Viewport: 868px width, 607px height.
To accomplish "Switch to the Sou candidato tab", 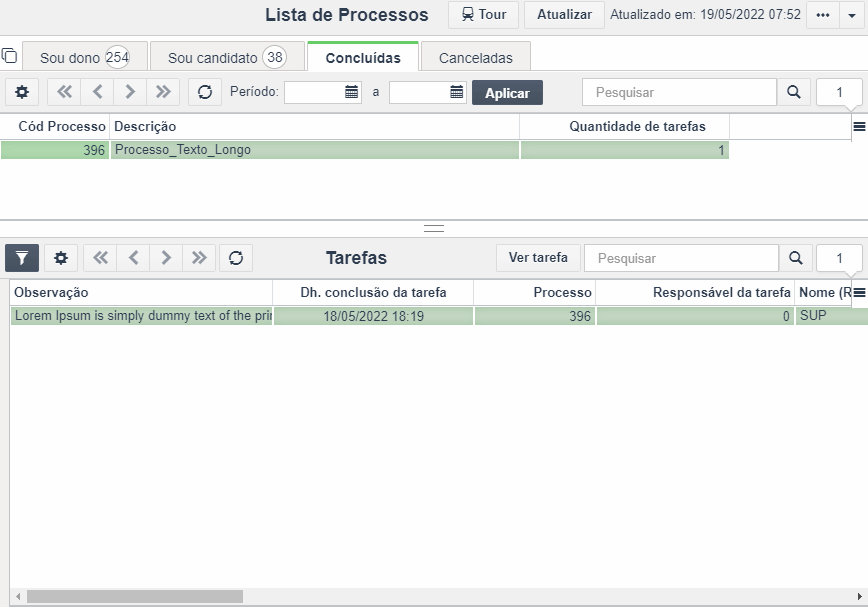I will pyautogui.click(x=227, y=57).
